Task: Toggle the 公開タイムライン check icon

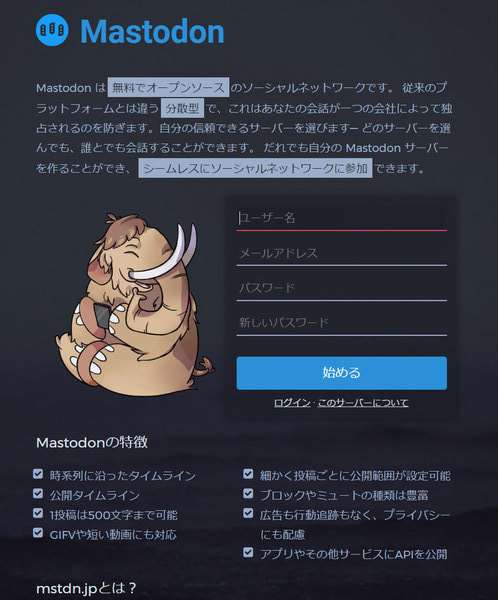Action: tap(38, 493)
